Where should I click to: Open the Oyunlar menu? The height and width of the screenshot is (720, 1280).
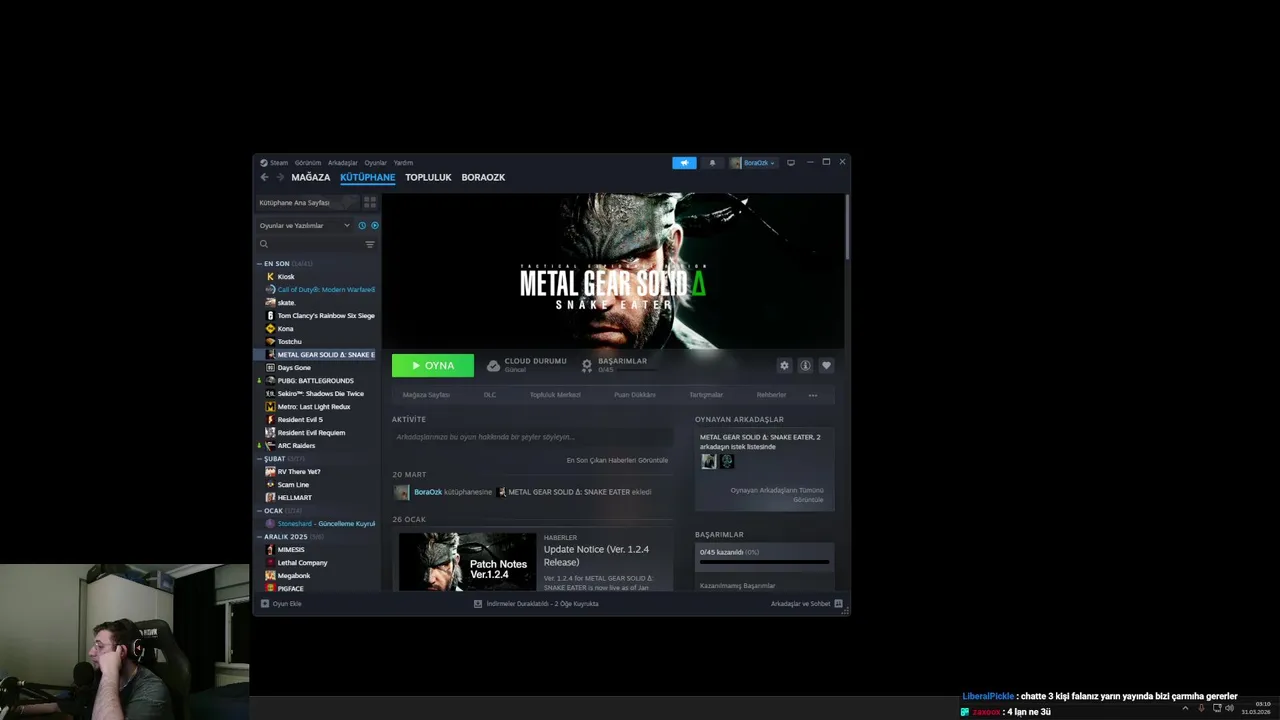(x=375, y=163)
